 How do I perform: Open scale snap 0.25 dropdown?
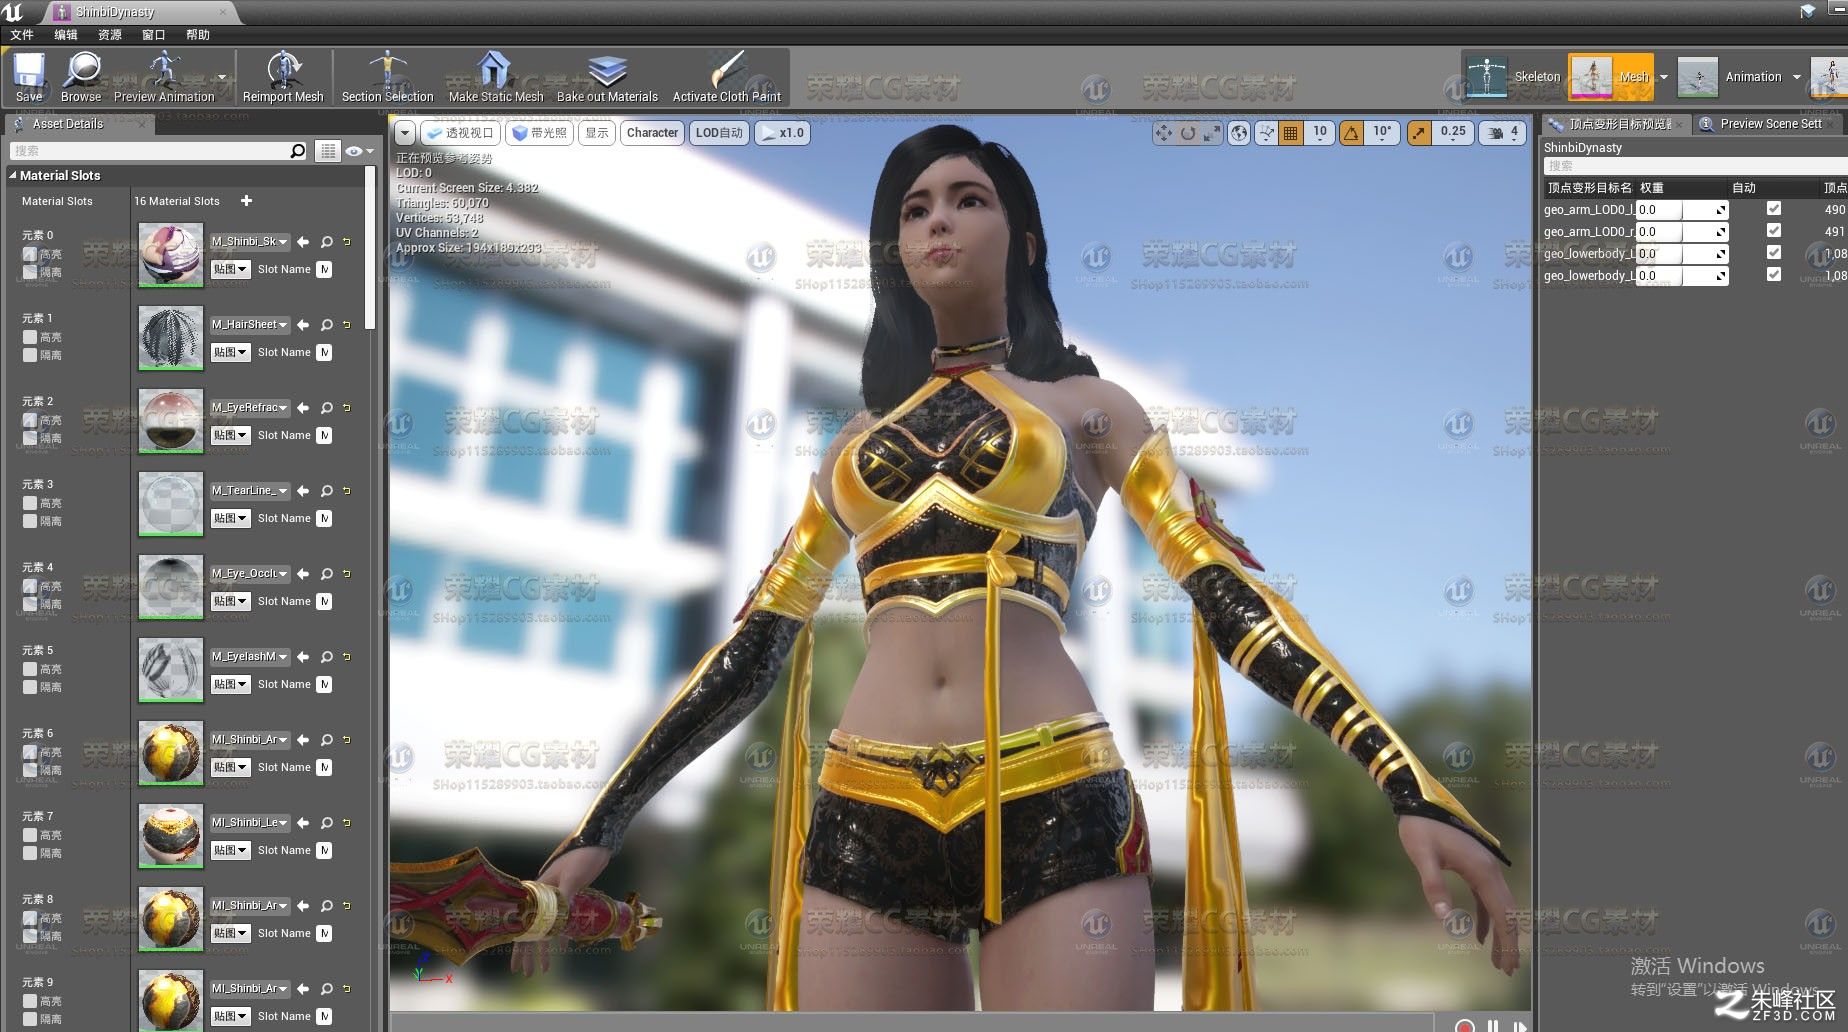(x=1453, y=132)
